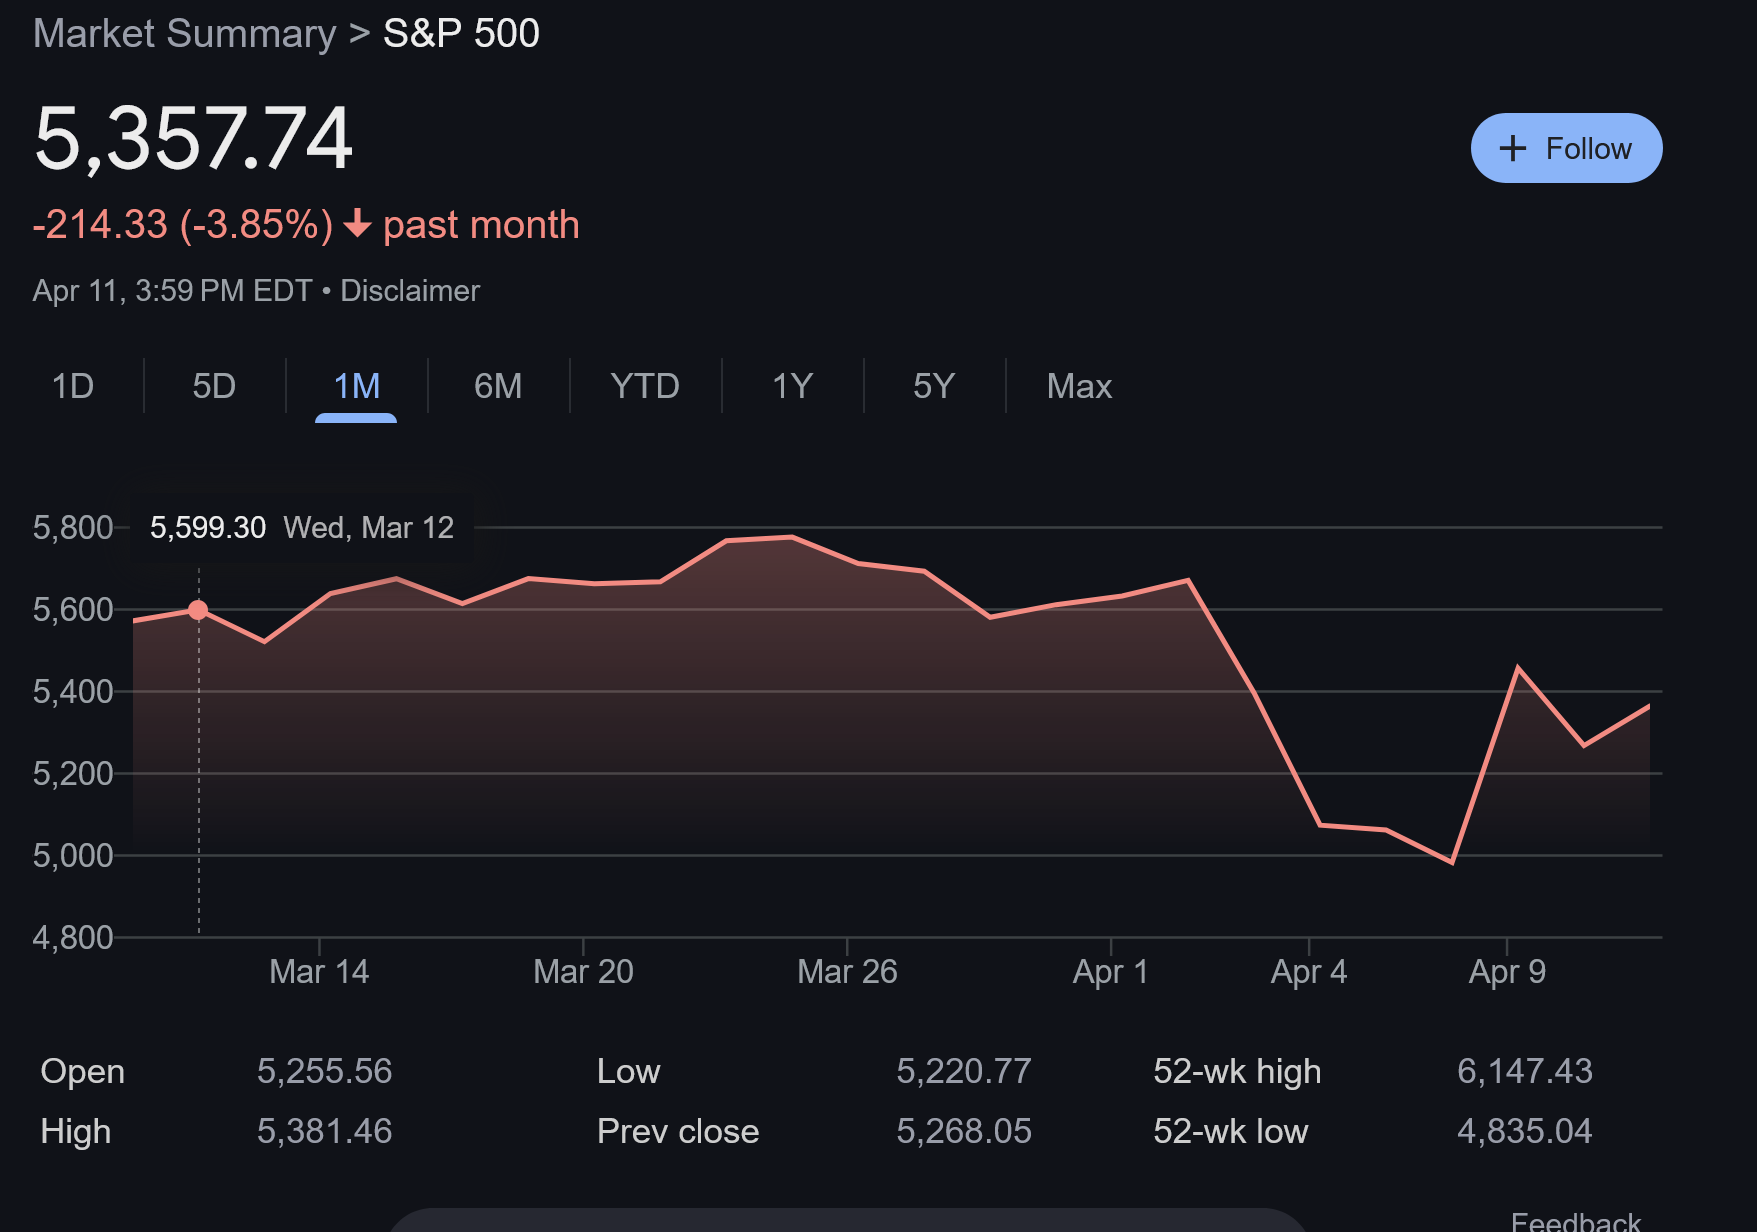This screenshot has height=1232, width=1757.
Task: Select the 1Y time range tab
Action: click(x=792, y=386)
